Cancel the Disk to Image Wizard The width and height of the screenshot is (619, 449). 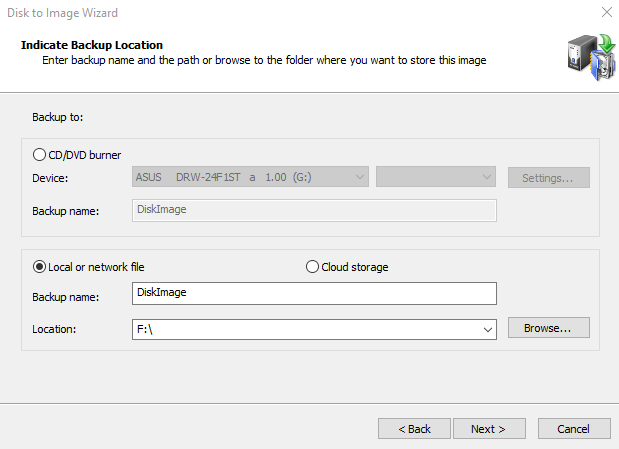tap(574, 428)
